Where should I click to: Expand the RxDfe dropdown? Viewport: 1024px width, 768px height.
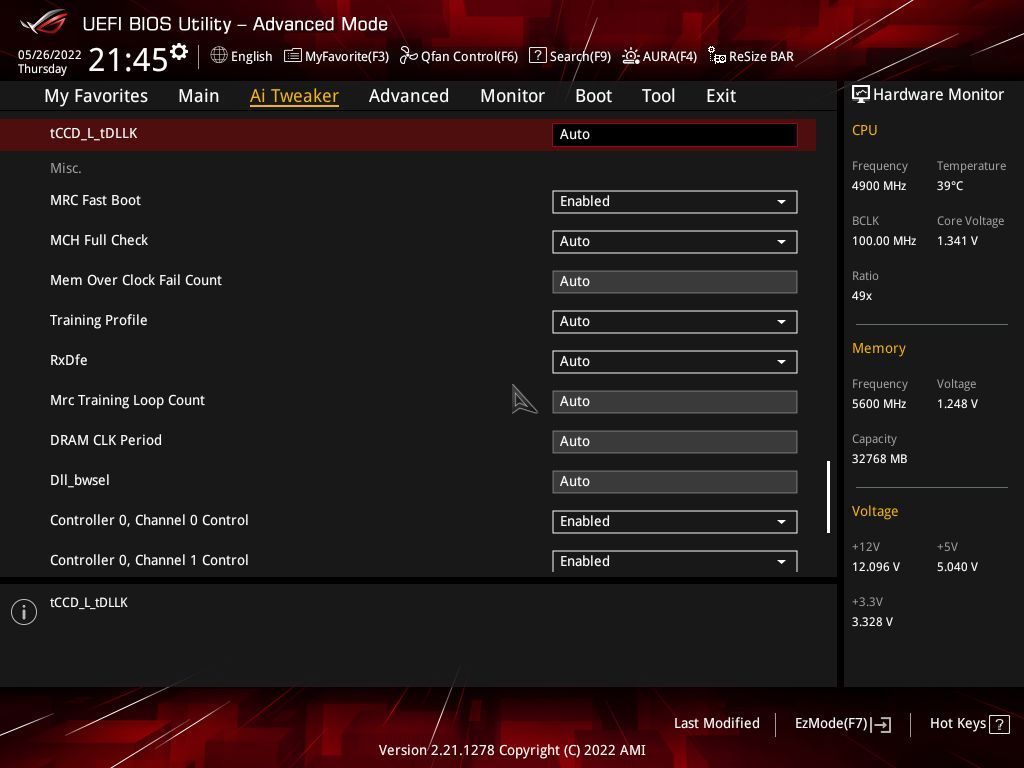pyautogui.click(x=675, y=361)
